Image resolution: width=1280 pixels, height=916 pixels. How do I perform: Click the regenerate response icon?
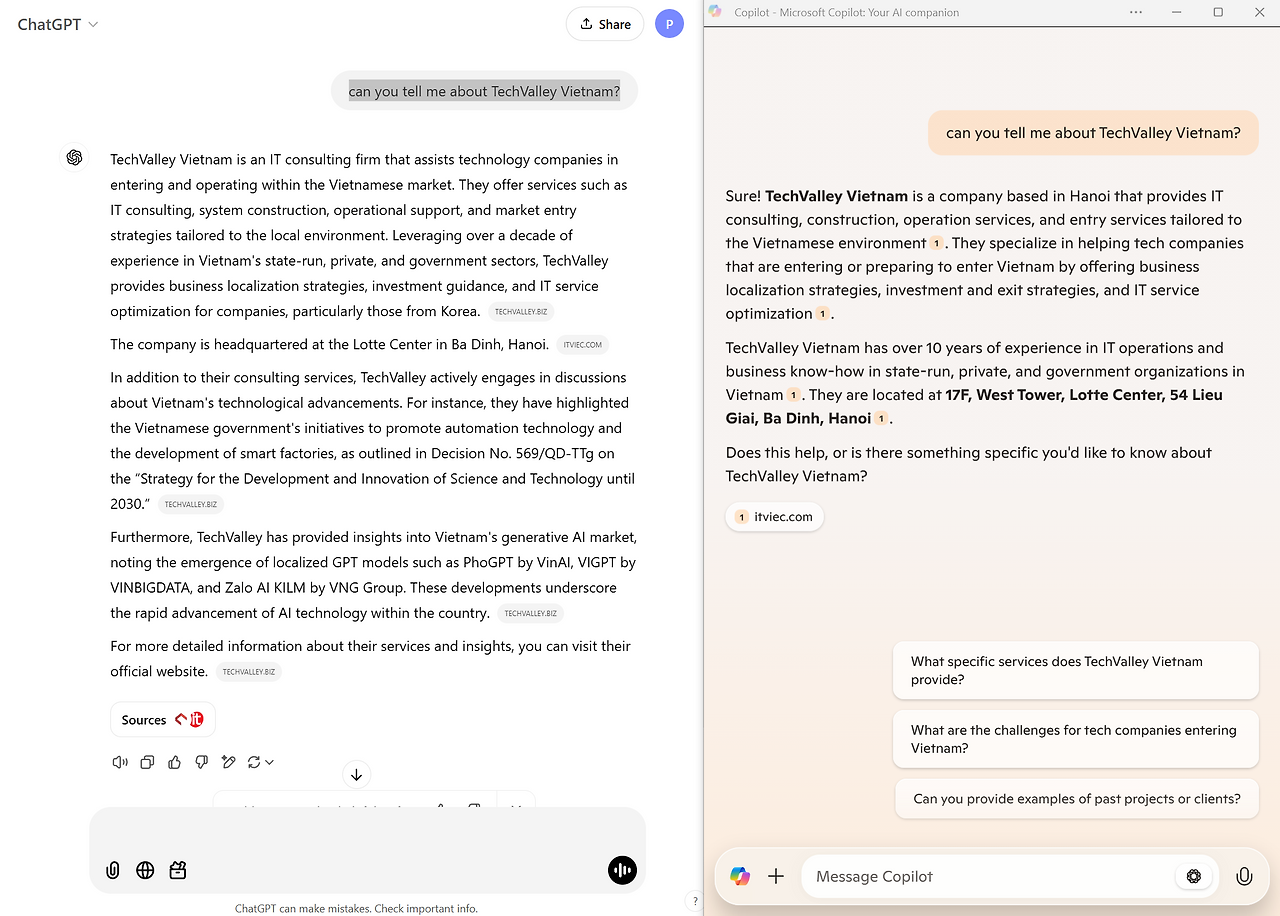(254, 762)
